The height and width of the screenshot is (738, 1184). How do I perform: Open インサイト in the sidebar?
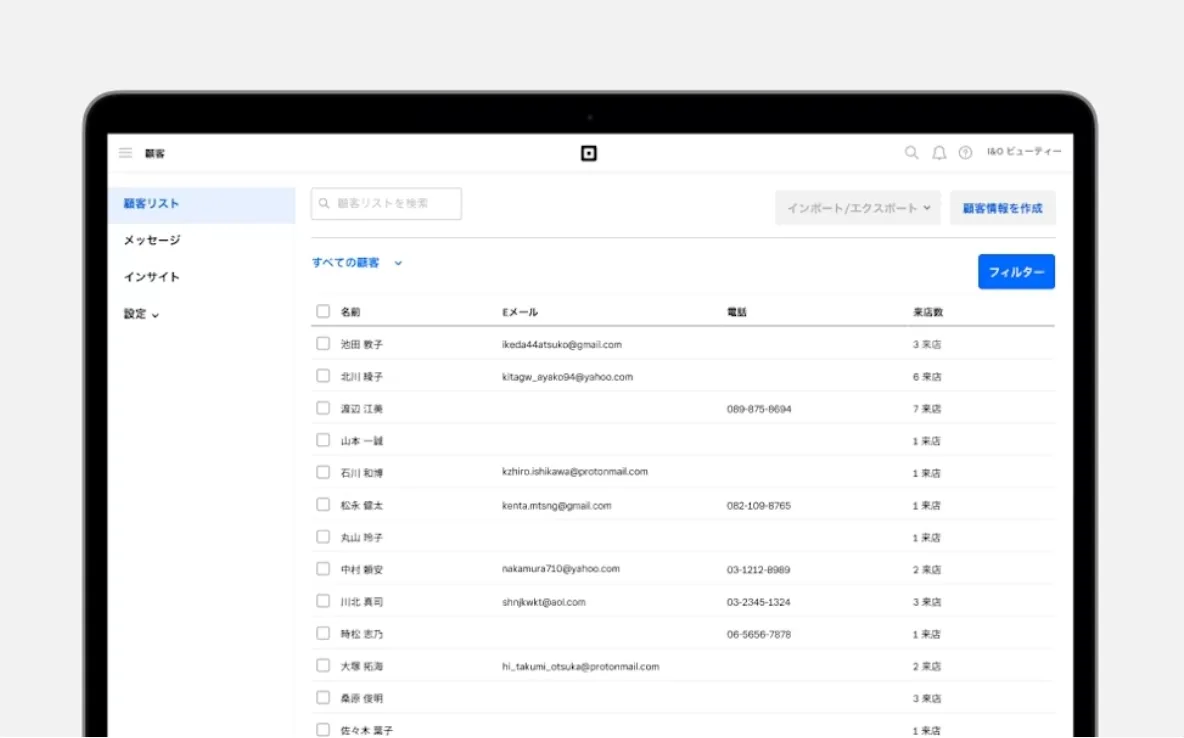pyautogui.click(x=152, y=277)
